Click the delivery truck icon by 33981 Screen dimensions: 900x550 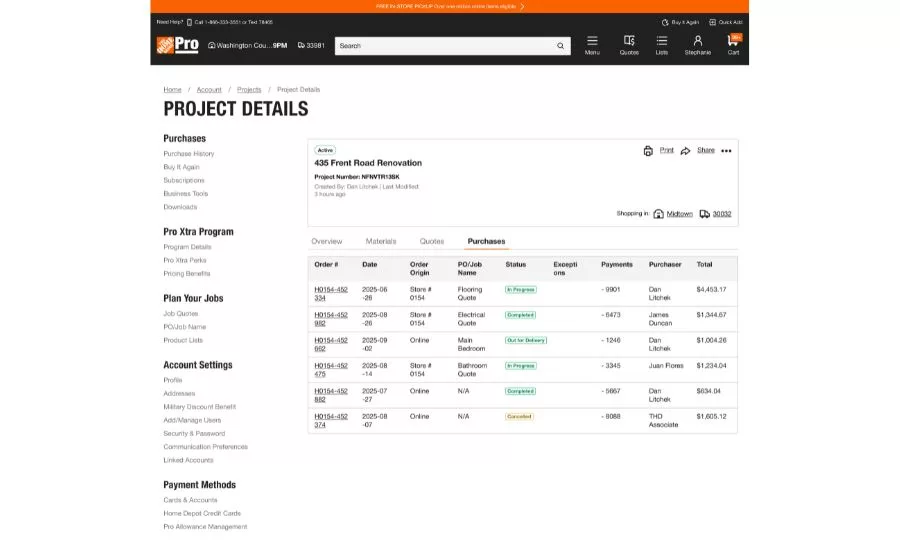coord(301,45)
